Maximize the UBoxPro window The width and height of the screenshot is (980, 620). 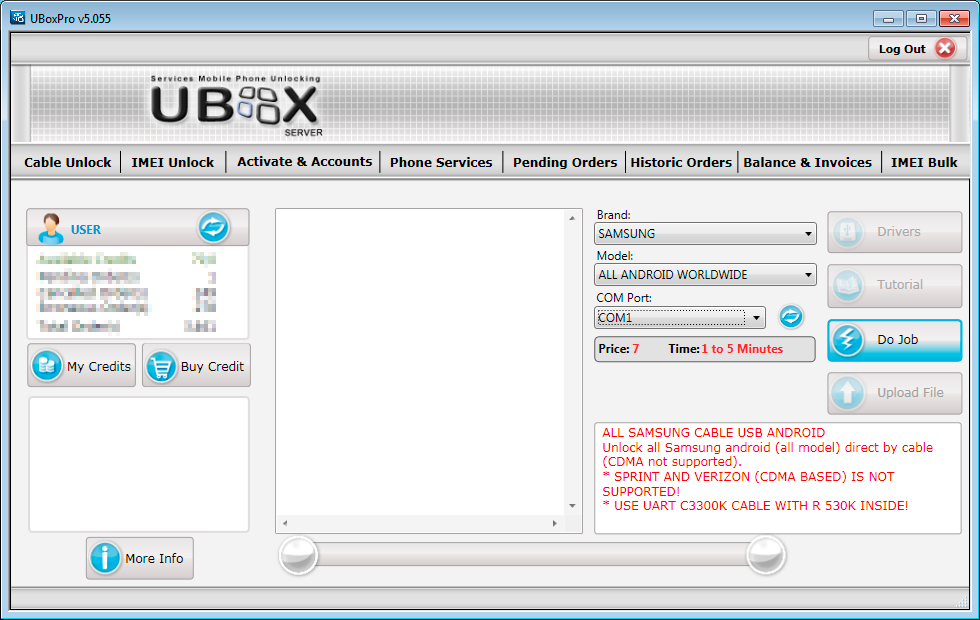tap(921, 19)
